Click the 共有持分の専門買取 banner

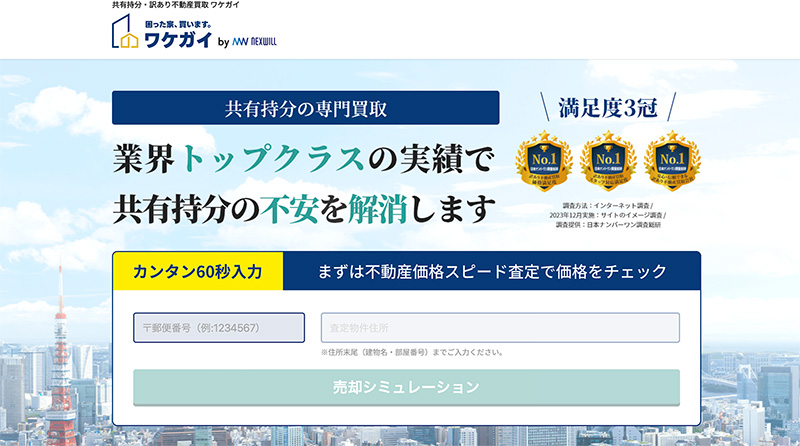click(x=306, y=108)
